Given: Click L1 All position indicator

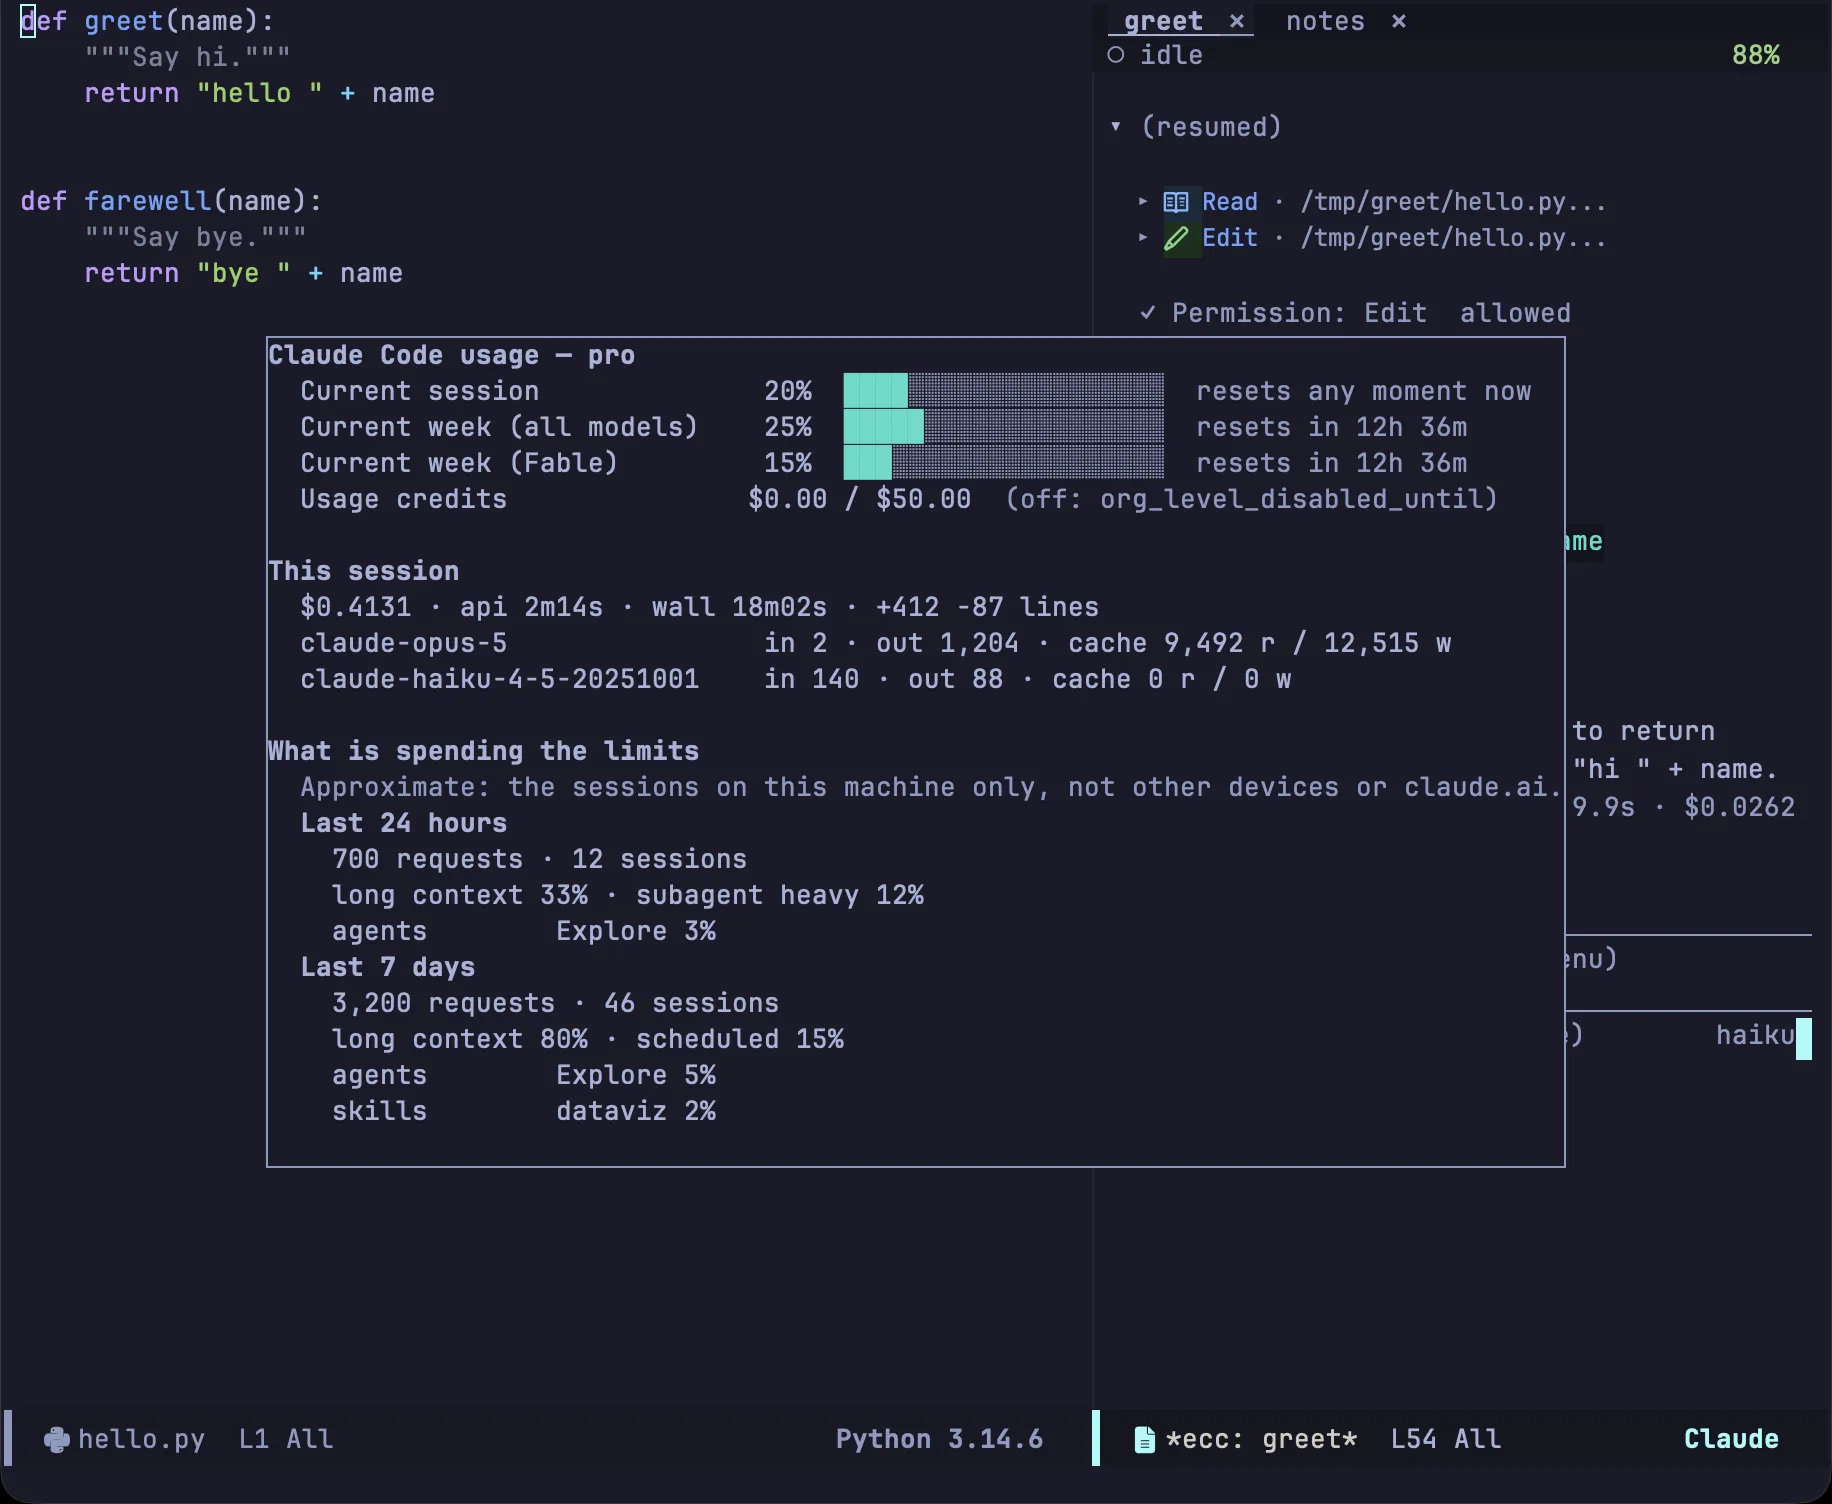Looking at the screenshot, I should [x=285, y=1439].
